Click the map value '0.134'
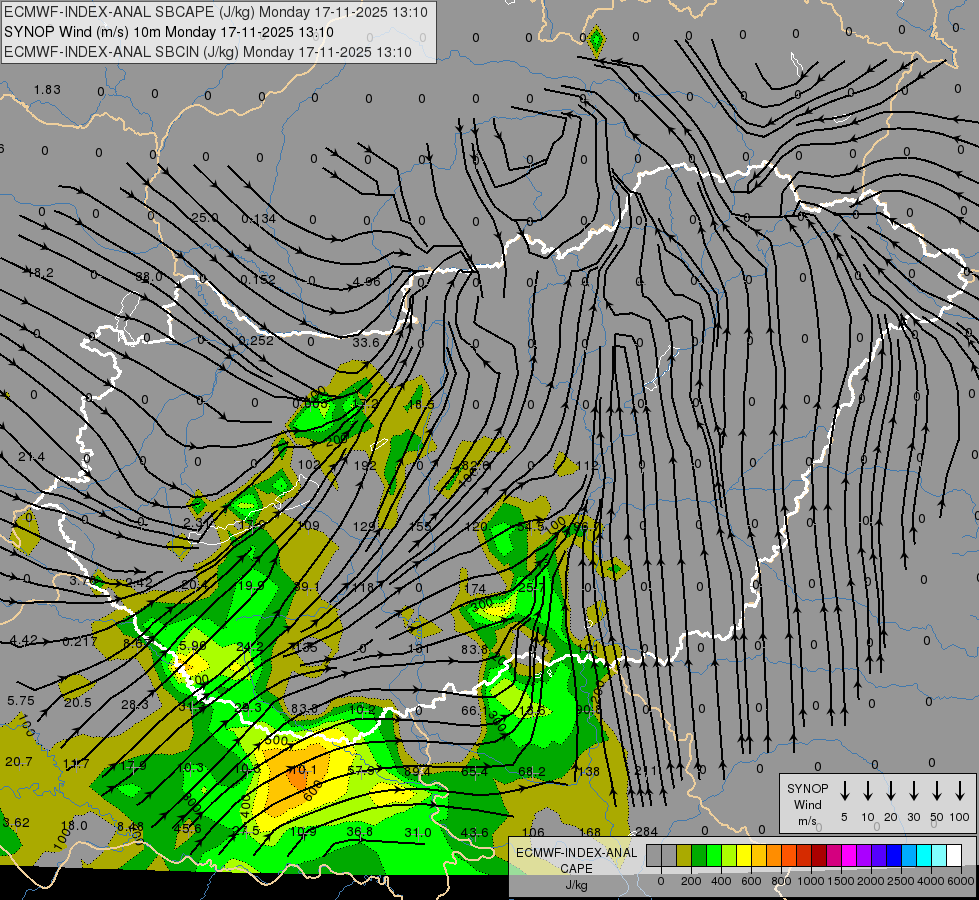Screen dimensions: 979x900 [258, 219]
